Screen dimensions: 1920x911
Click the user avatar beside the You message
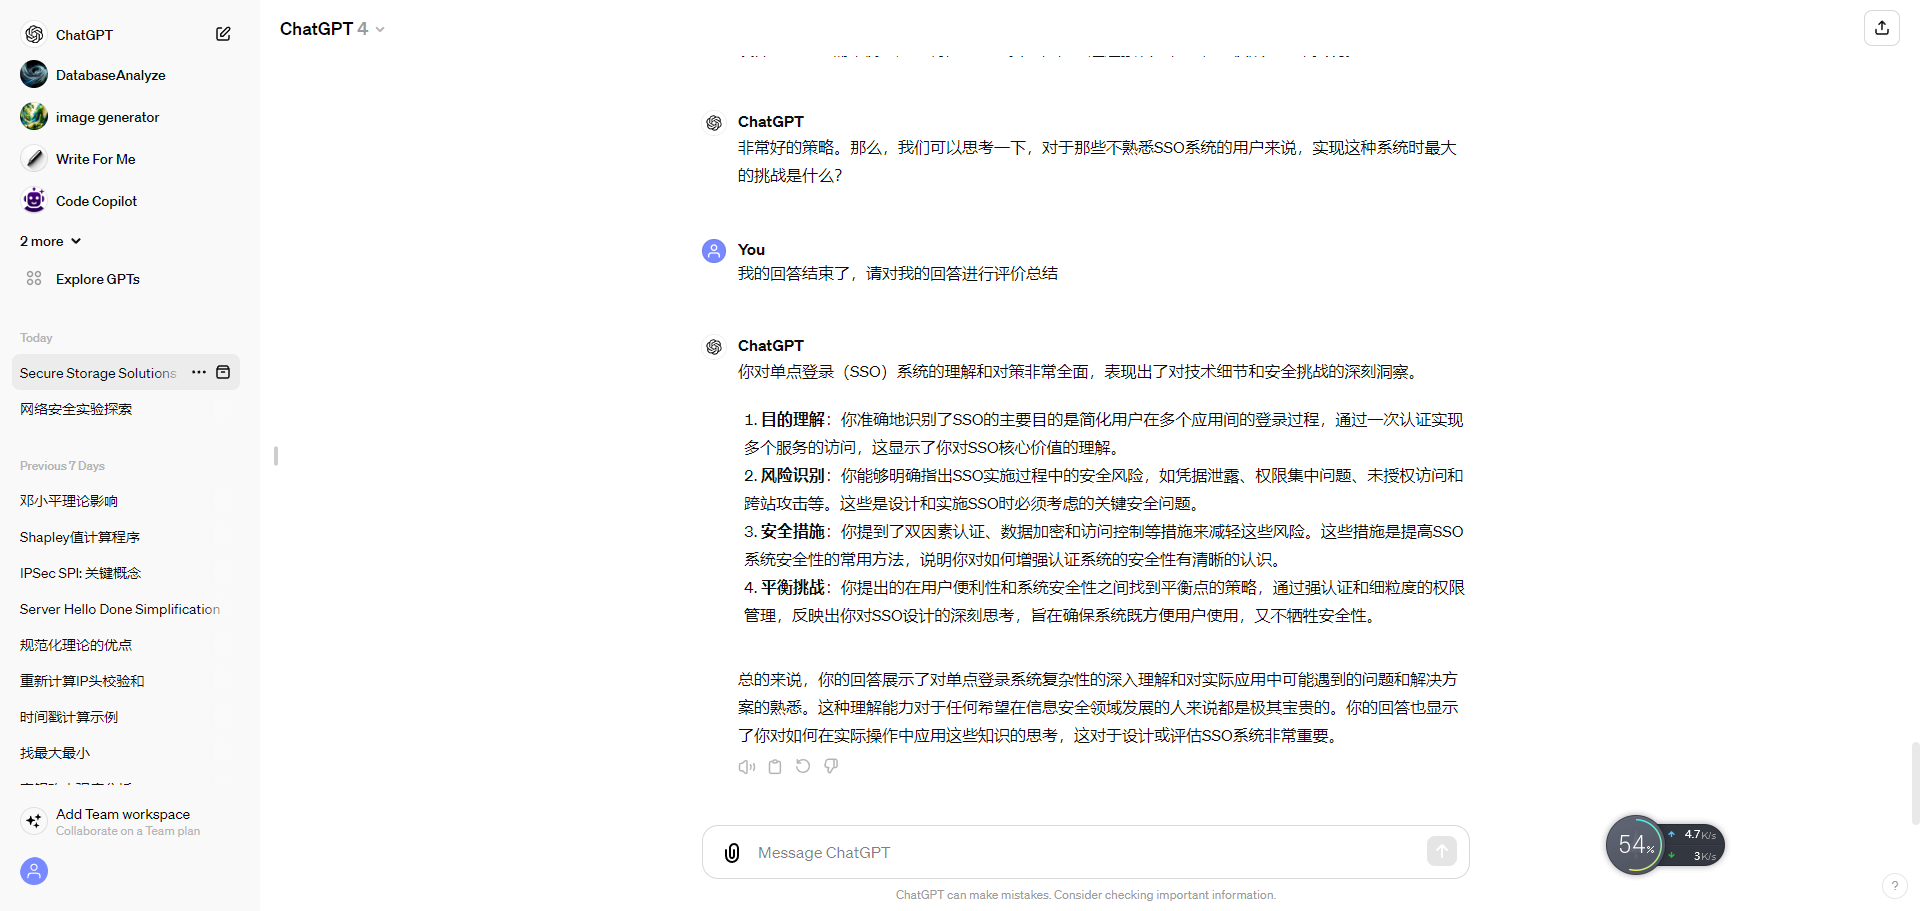(714, 251)
